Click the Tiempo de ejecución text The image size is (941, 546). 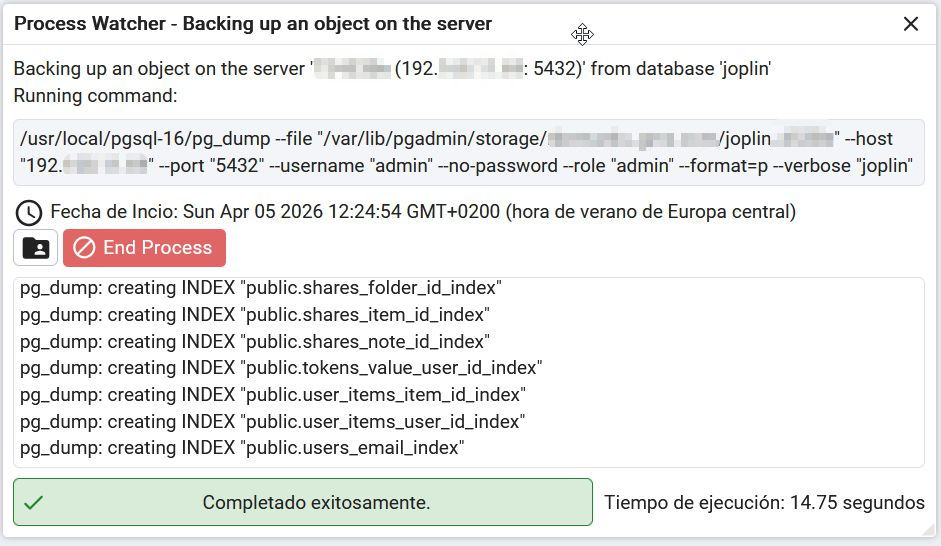[764, 502]
